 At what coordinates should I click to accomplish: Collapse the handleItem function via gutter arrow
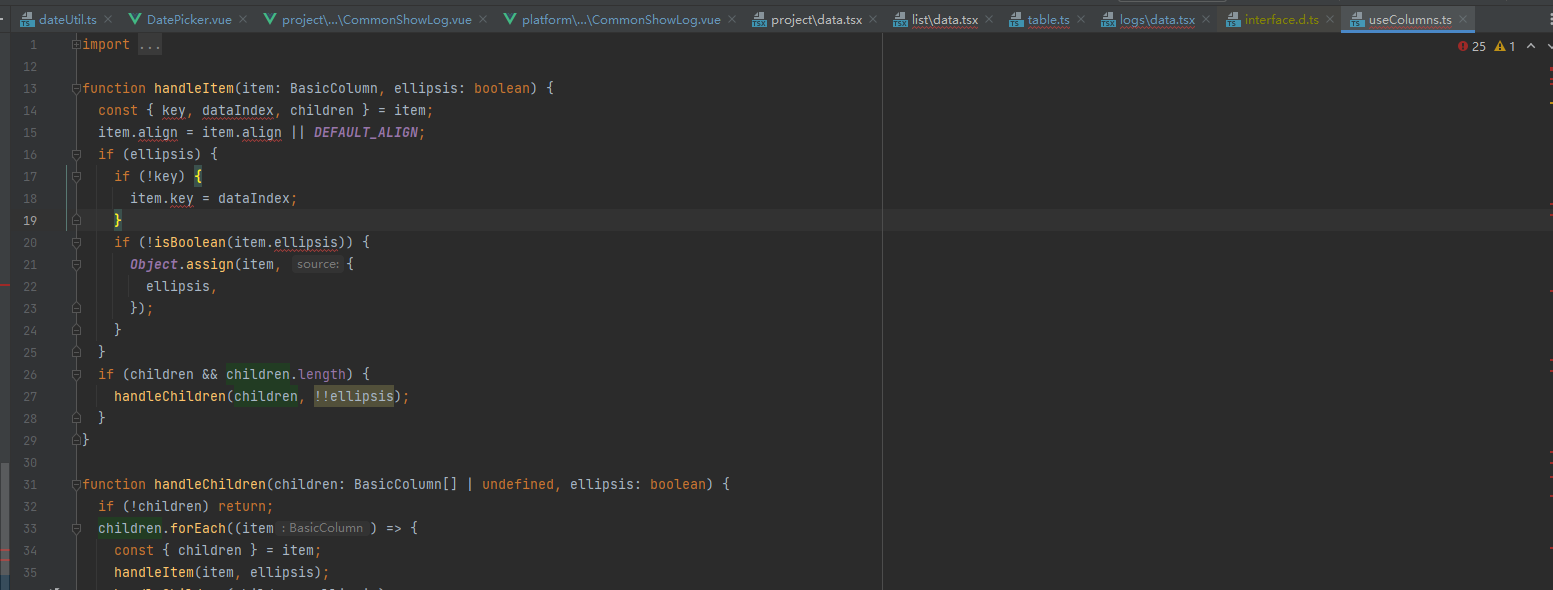(x=75, y=88)
